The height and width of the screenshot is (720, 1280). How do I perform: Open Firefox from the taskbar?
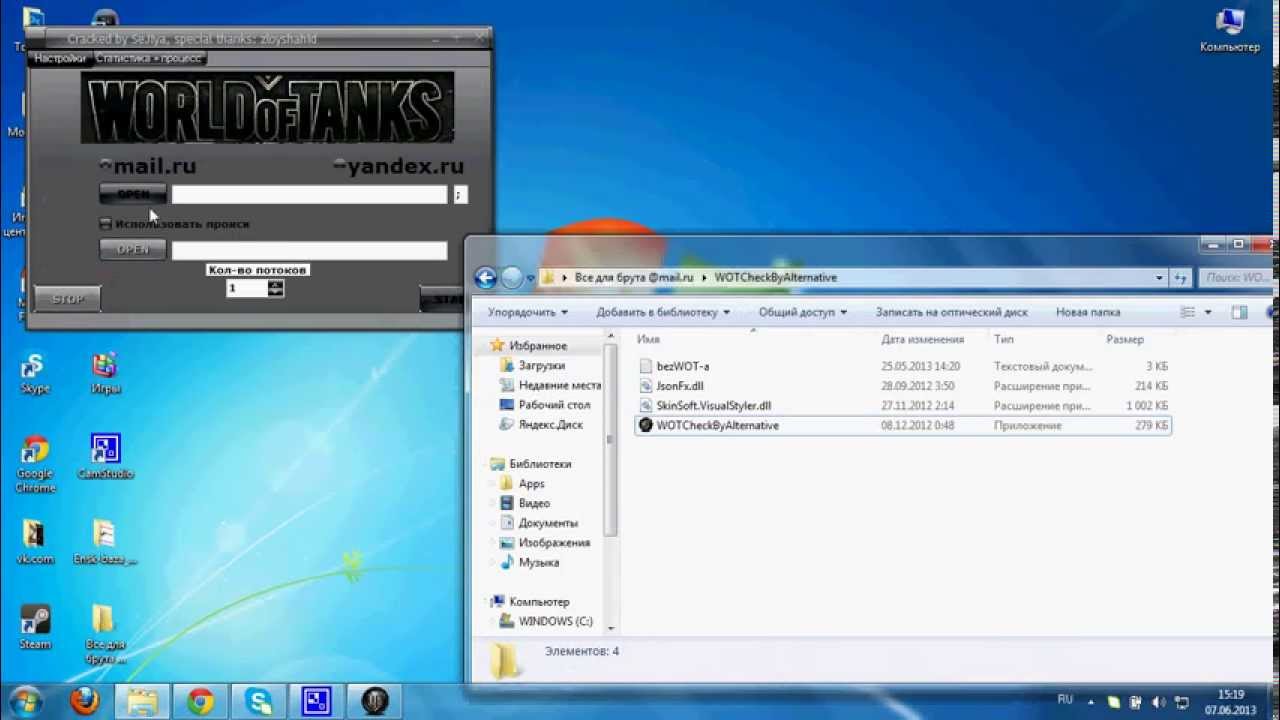coord(84,700)
